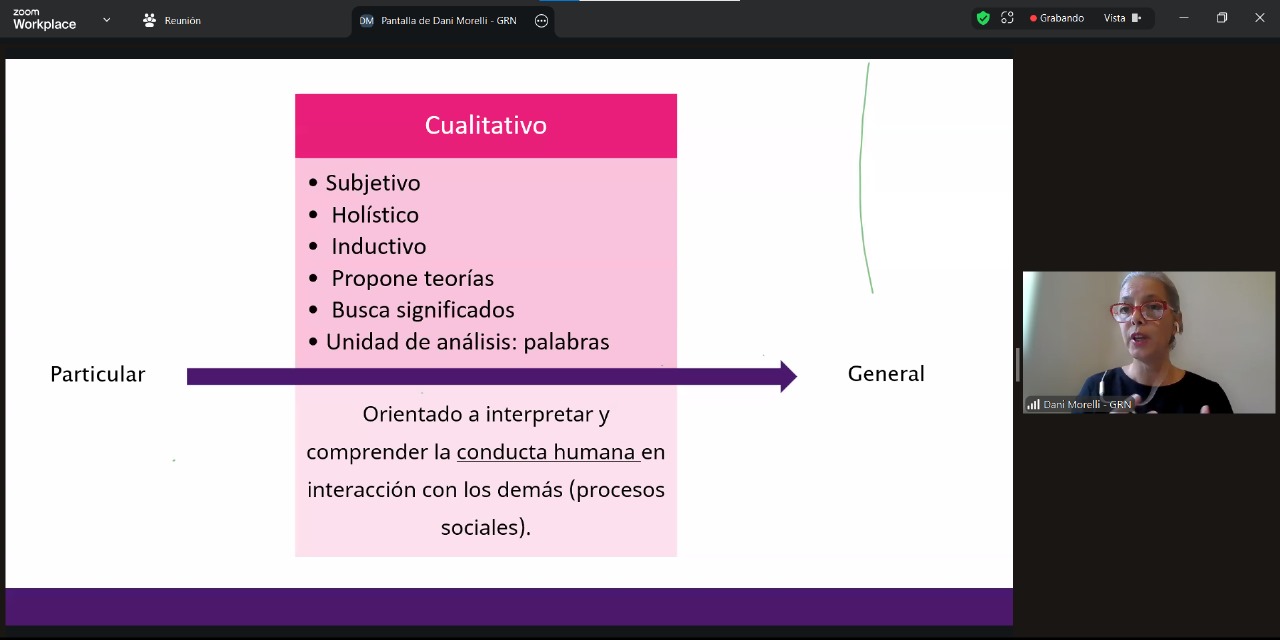
Task: Click the Cualitativo slide header
Action: [486, 125]
